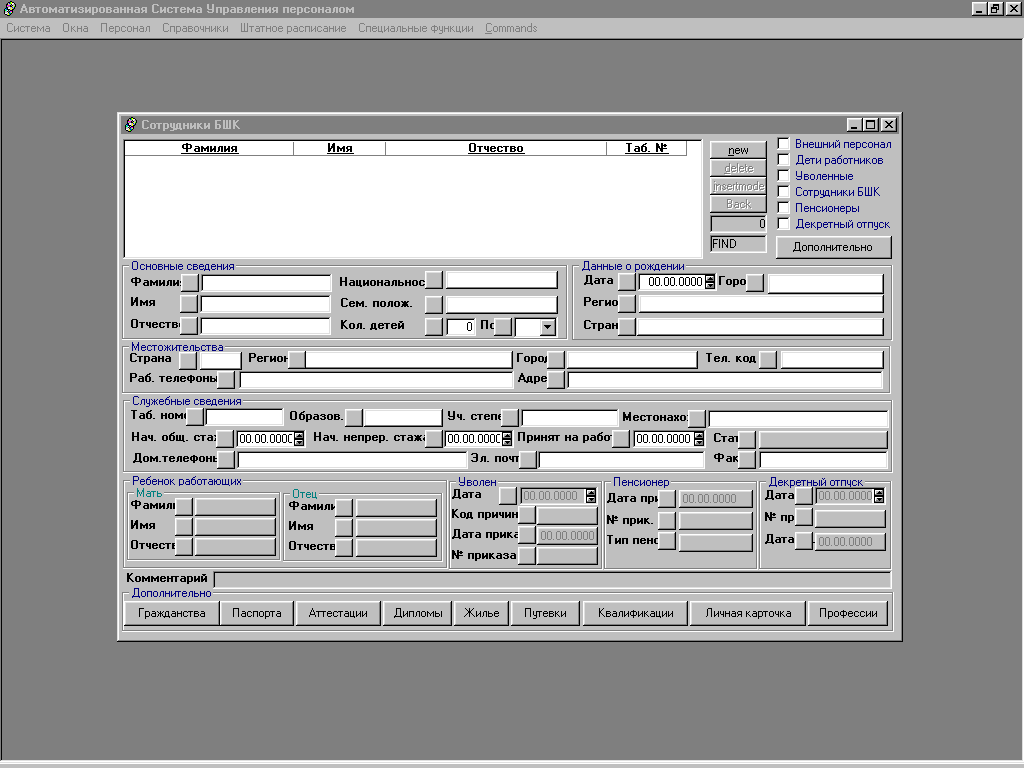This screenshot has width=1024, height=768.
Task: Click the spinner on Принят на работу date
Action: pos(699,439)
